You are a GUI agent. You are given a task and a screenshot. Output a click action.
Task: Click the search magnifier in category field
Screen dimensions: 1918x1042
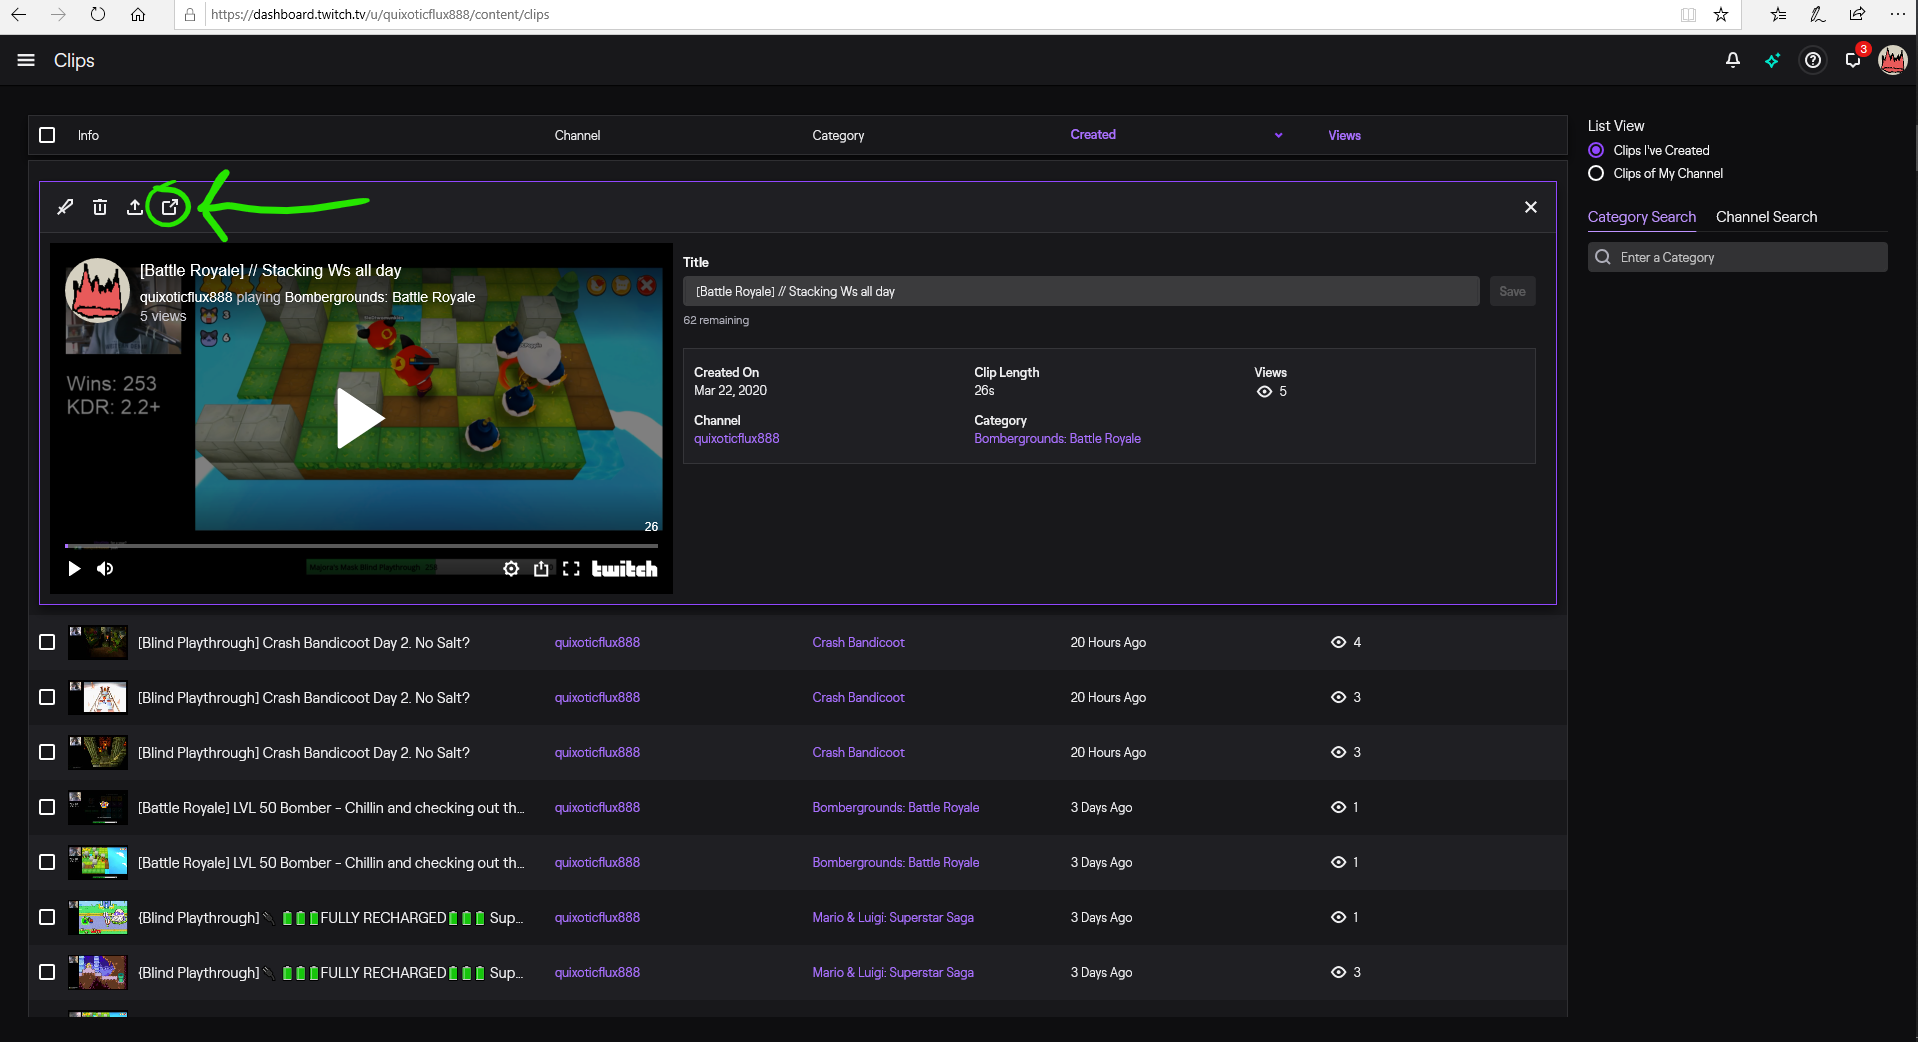(x=1603, y=258)
